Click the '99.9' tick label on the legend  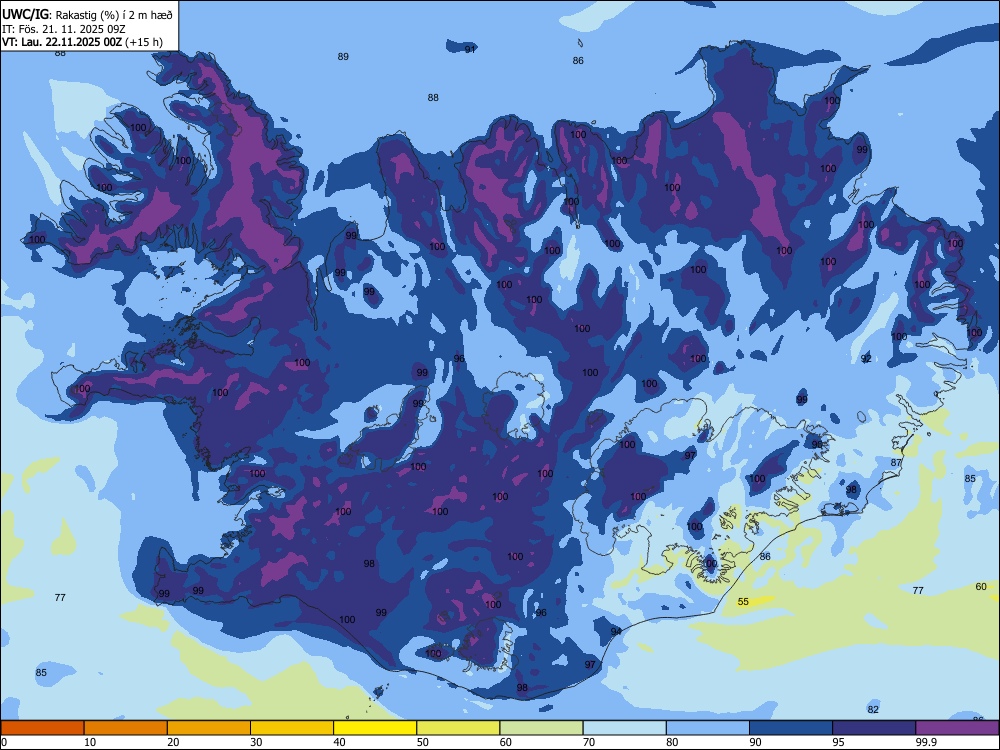click(926, 742)
